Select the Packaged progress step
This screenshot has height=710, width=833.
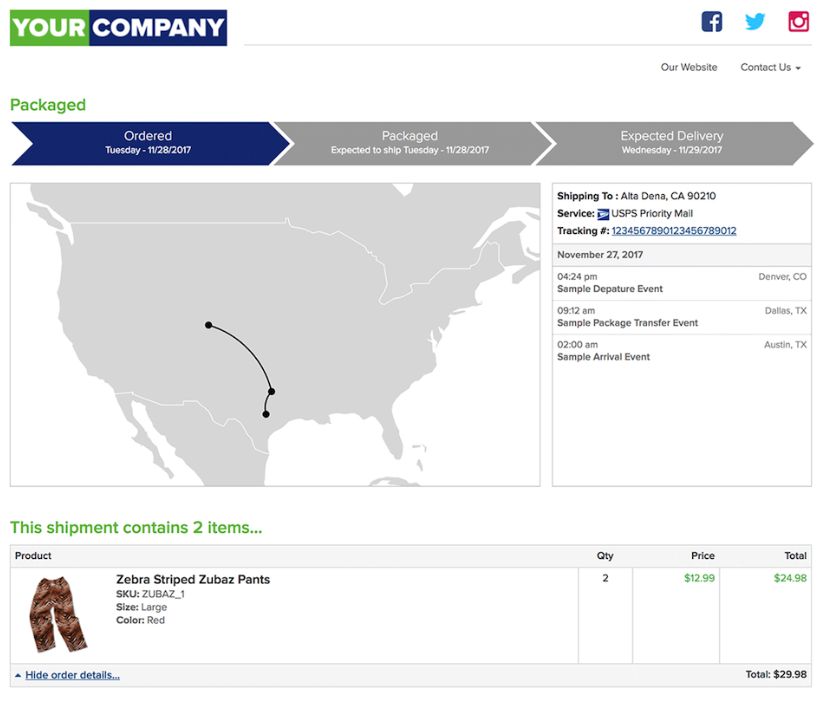point(410,143)
